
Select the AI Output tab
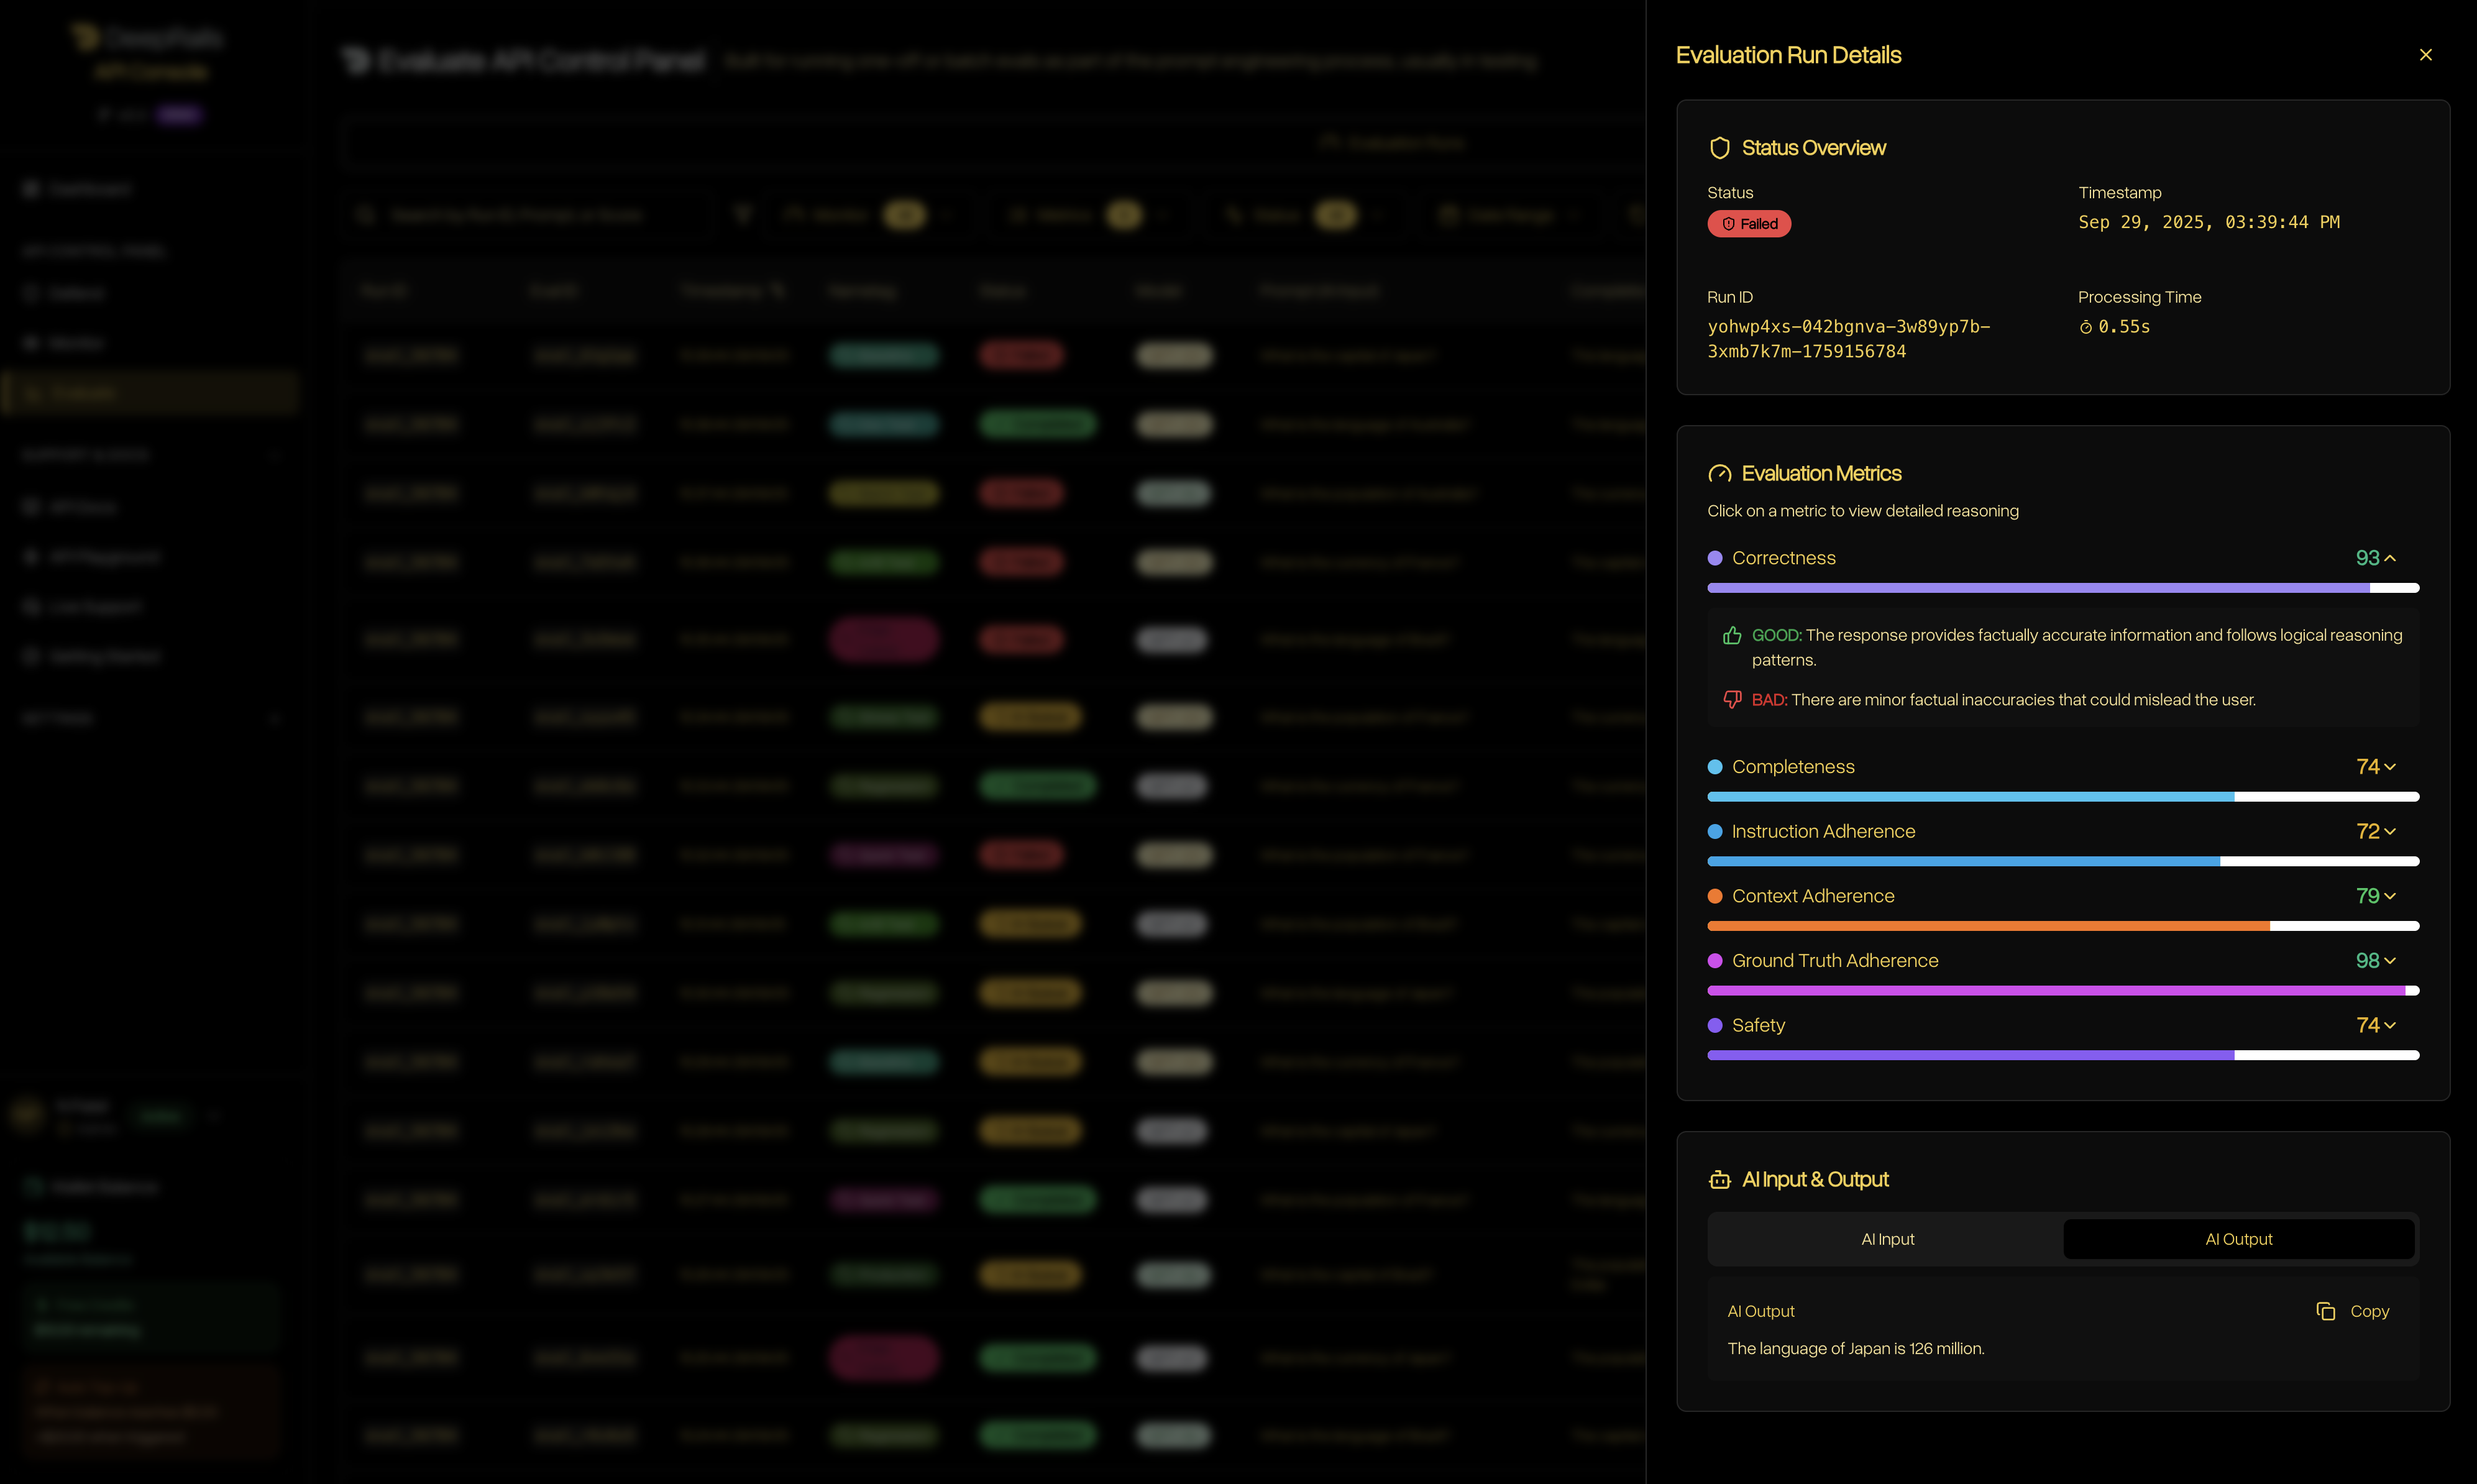(x=2238, y=1240)
